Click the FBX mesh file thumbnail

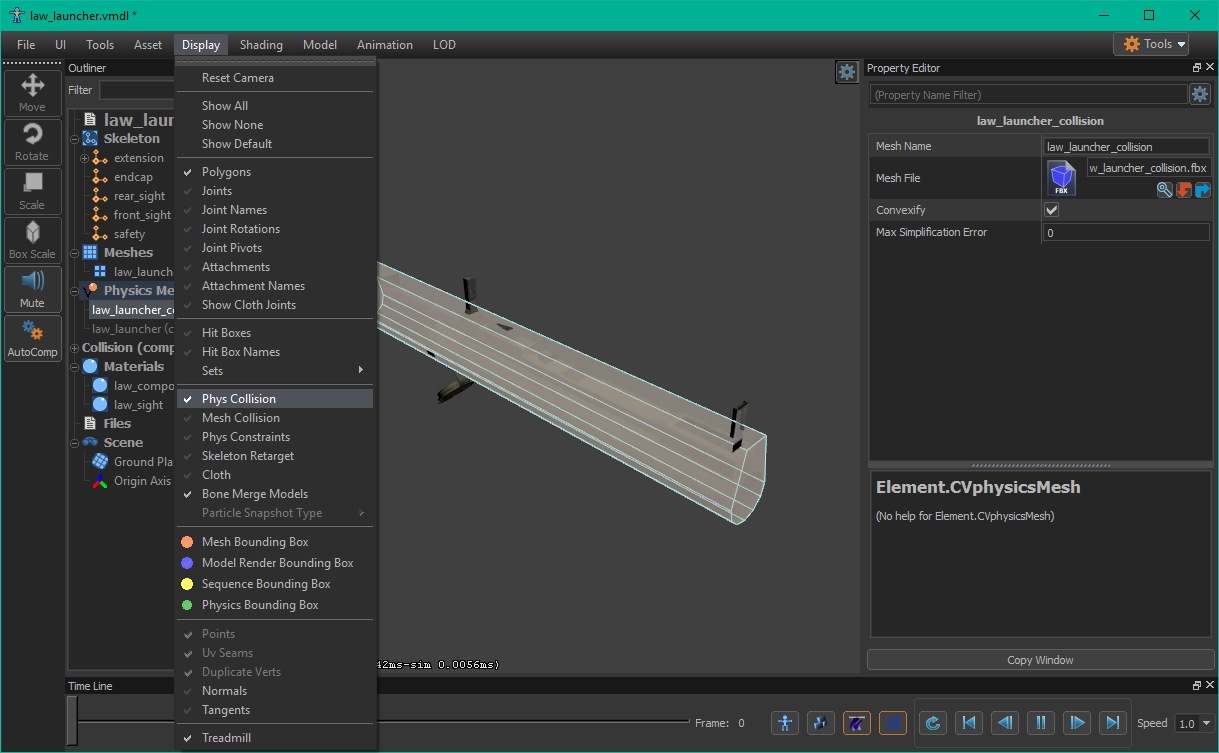pyautogui.click(x=1061, y=178)
